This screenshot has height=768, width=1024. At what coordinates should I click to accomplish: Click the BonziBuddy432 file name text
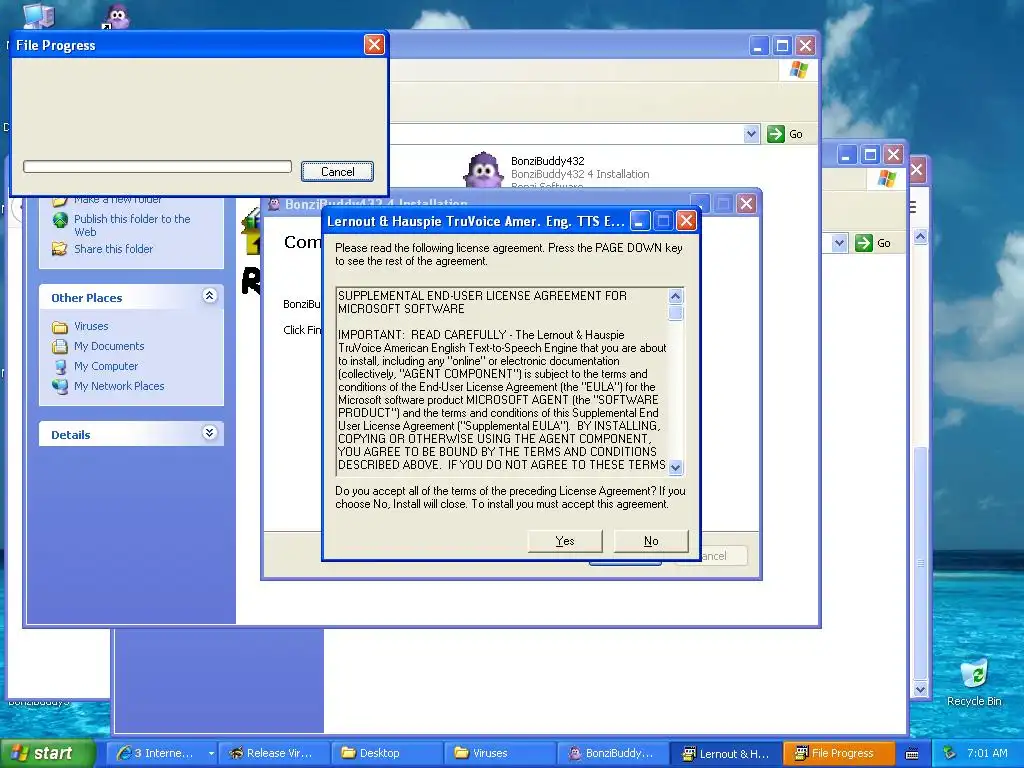coord(547,161)
